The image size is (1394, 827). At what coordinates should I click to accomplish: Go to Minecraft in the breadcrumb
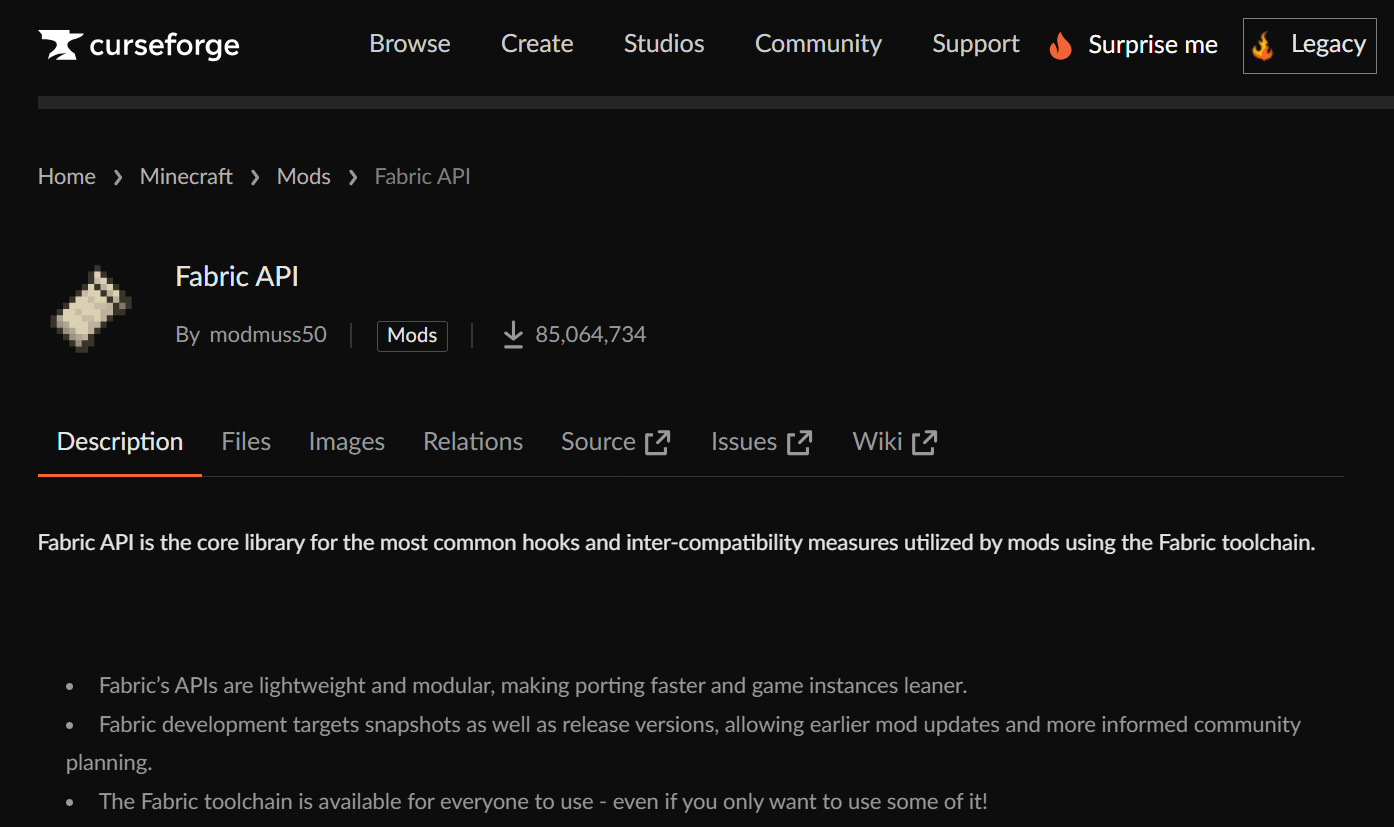[186, 177]
